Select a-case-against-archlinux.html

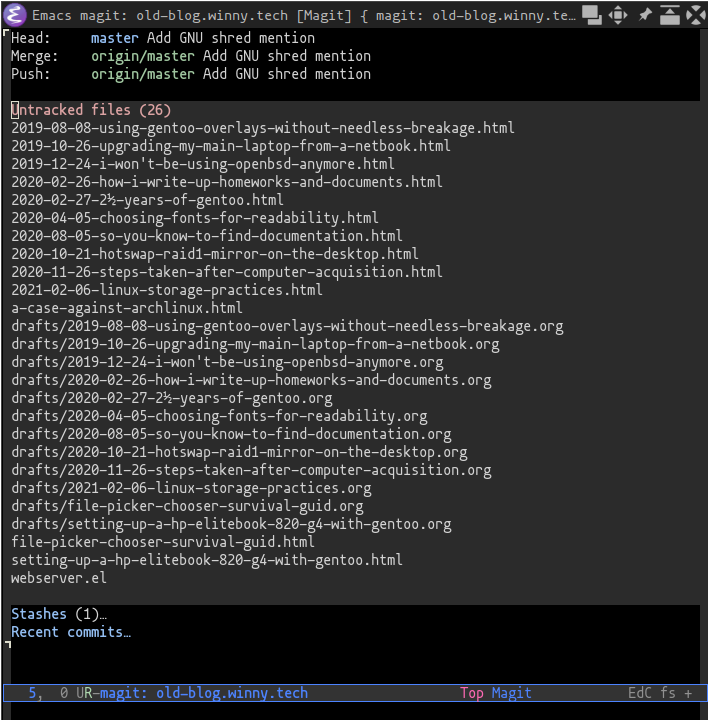[127, 308]
